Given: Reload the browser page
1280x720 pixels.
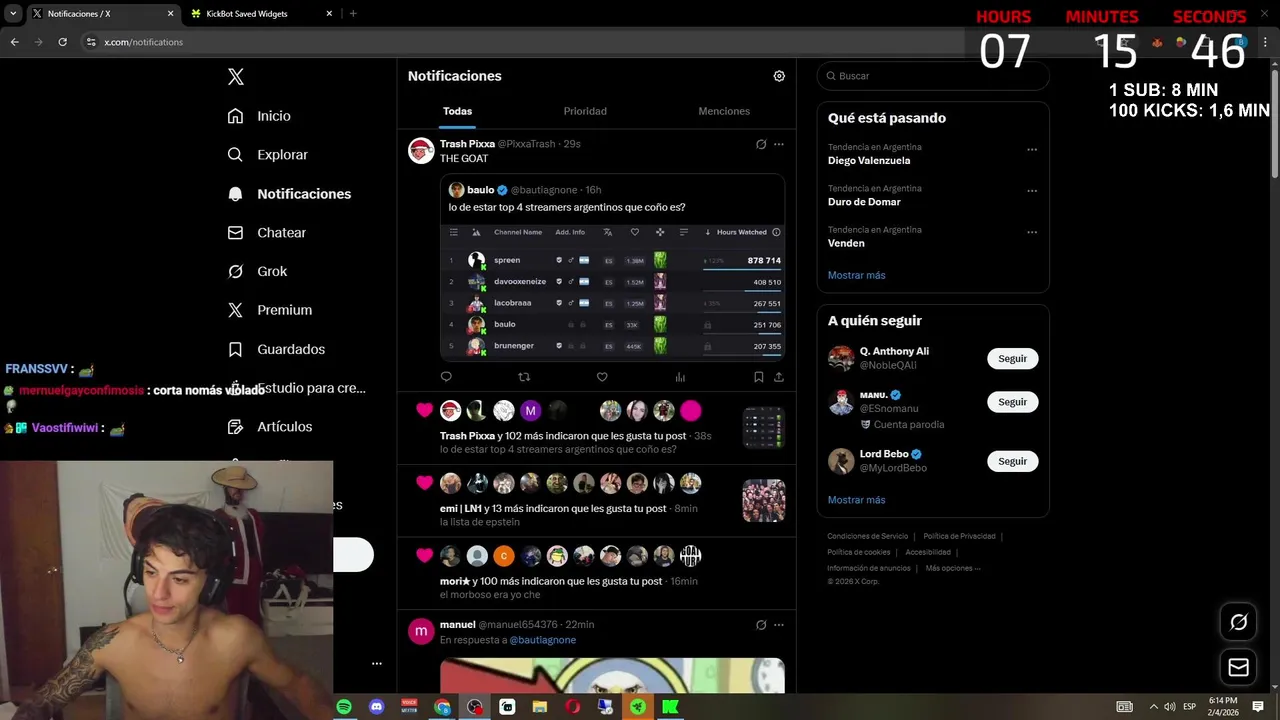Looking at the screenshot, I should [x=62, y=42].
